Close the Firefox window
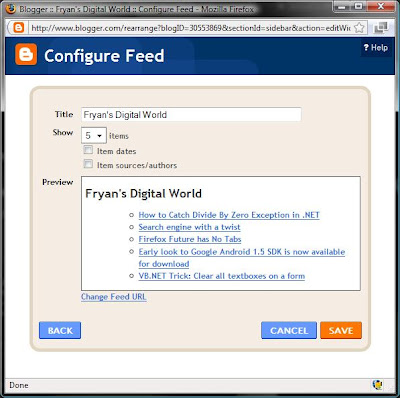Screen dimensions: 400x398 (381, 6)
